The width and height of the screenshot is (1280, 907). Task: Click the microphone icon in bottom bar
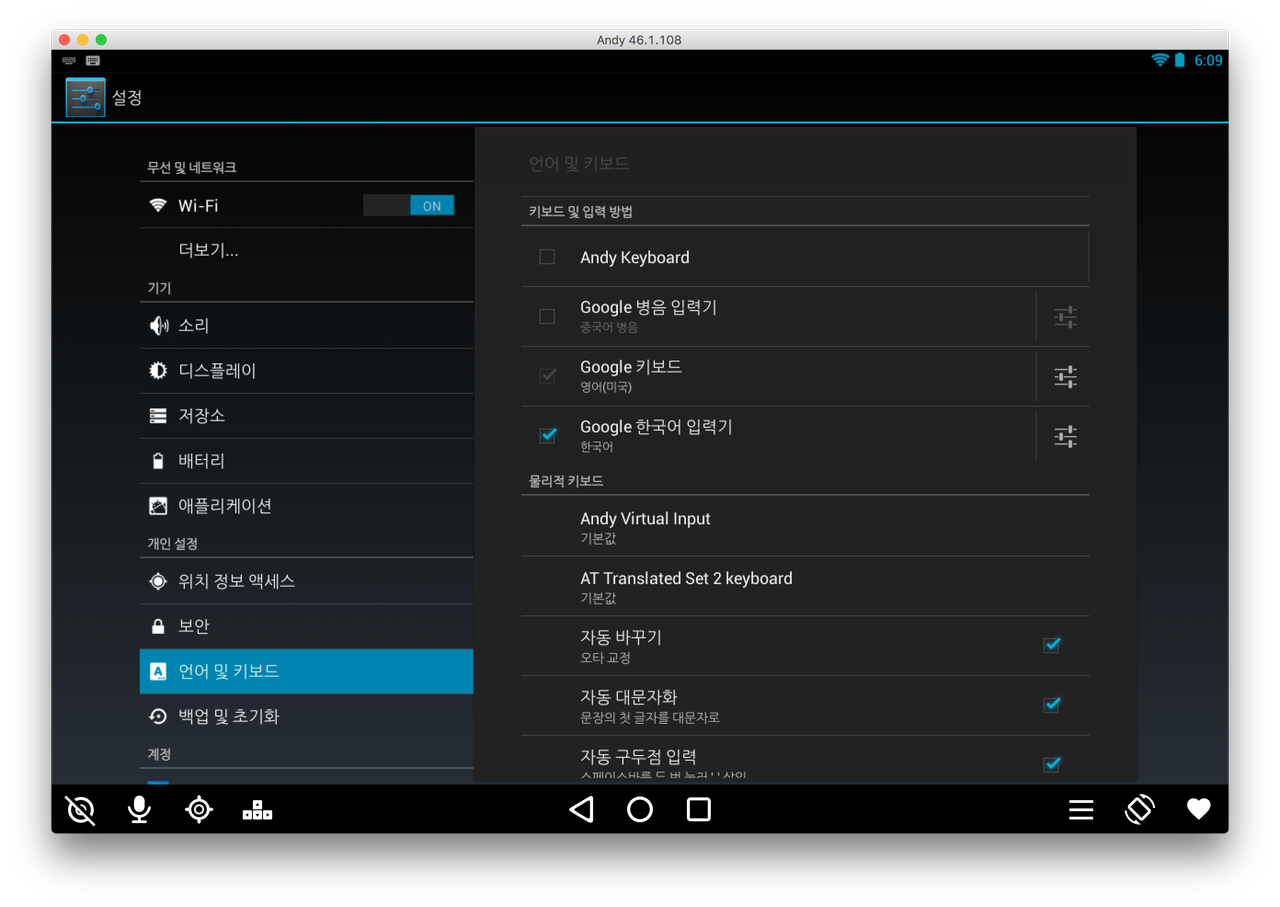[140, 809]
